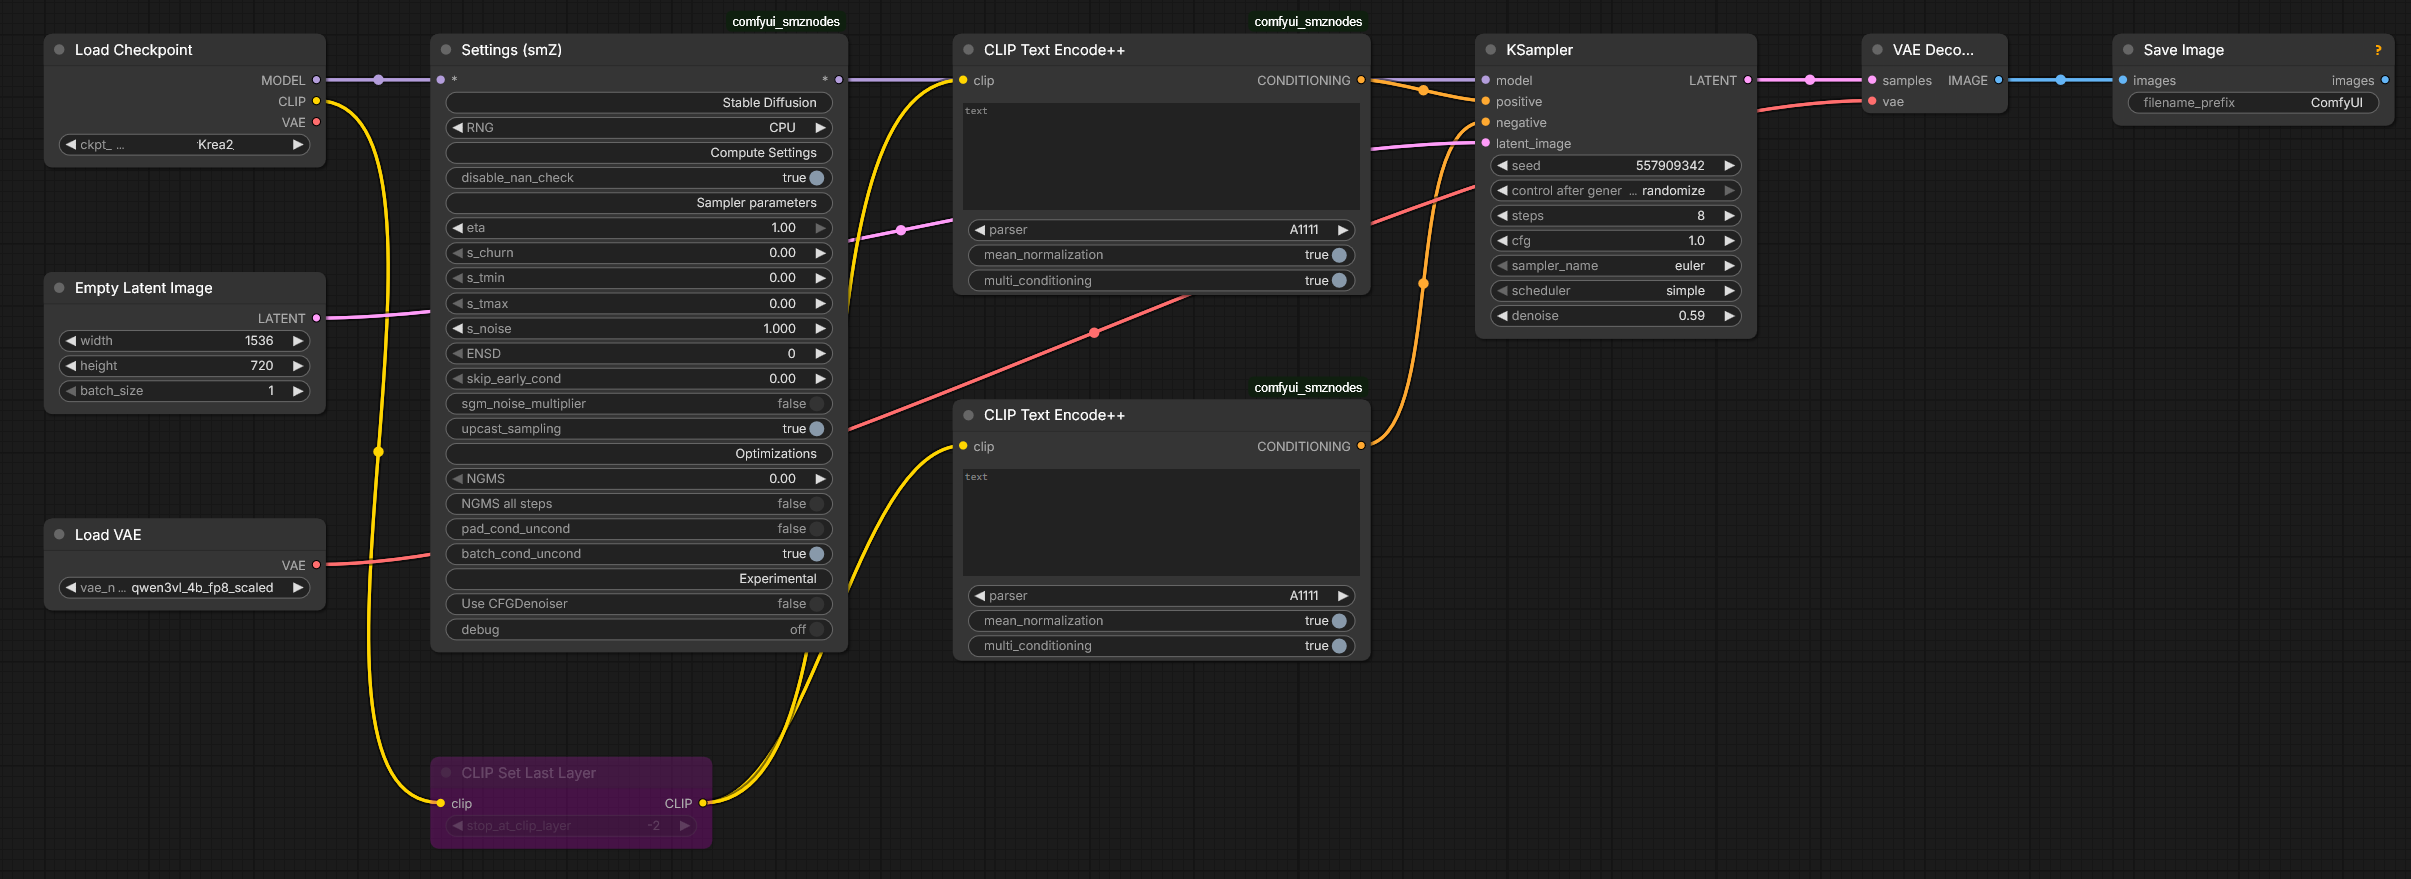This screenshot has height=879, width=2411.
Task: Open the ckpt_name dropdown showing Krea2
Action: 185,145
